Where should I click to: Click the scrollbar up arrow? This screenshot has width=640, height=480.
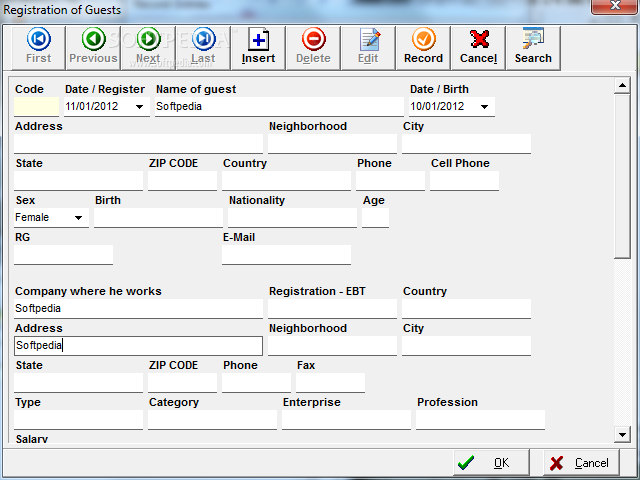point(622,85)
